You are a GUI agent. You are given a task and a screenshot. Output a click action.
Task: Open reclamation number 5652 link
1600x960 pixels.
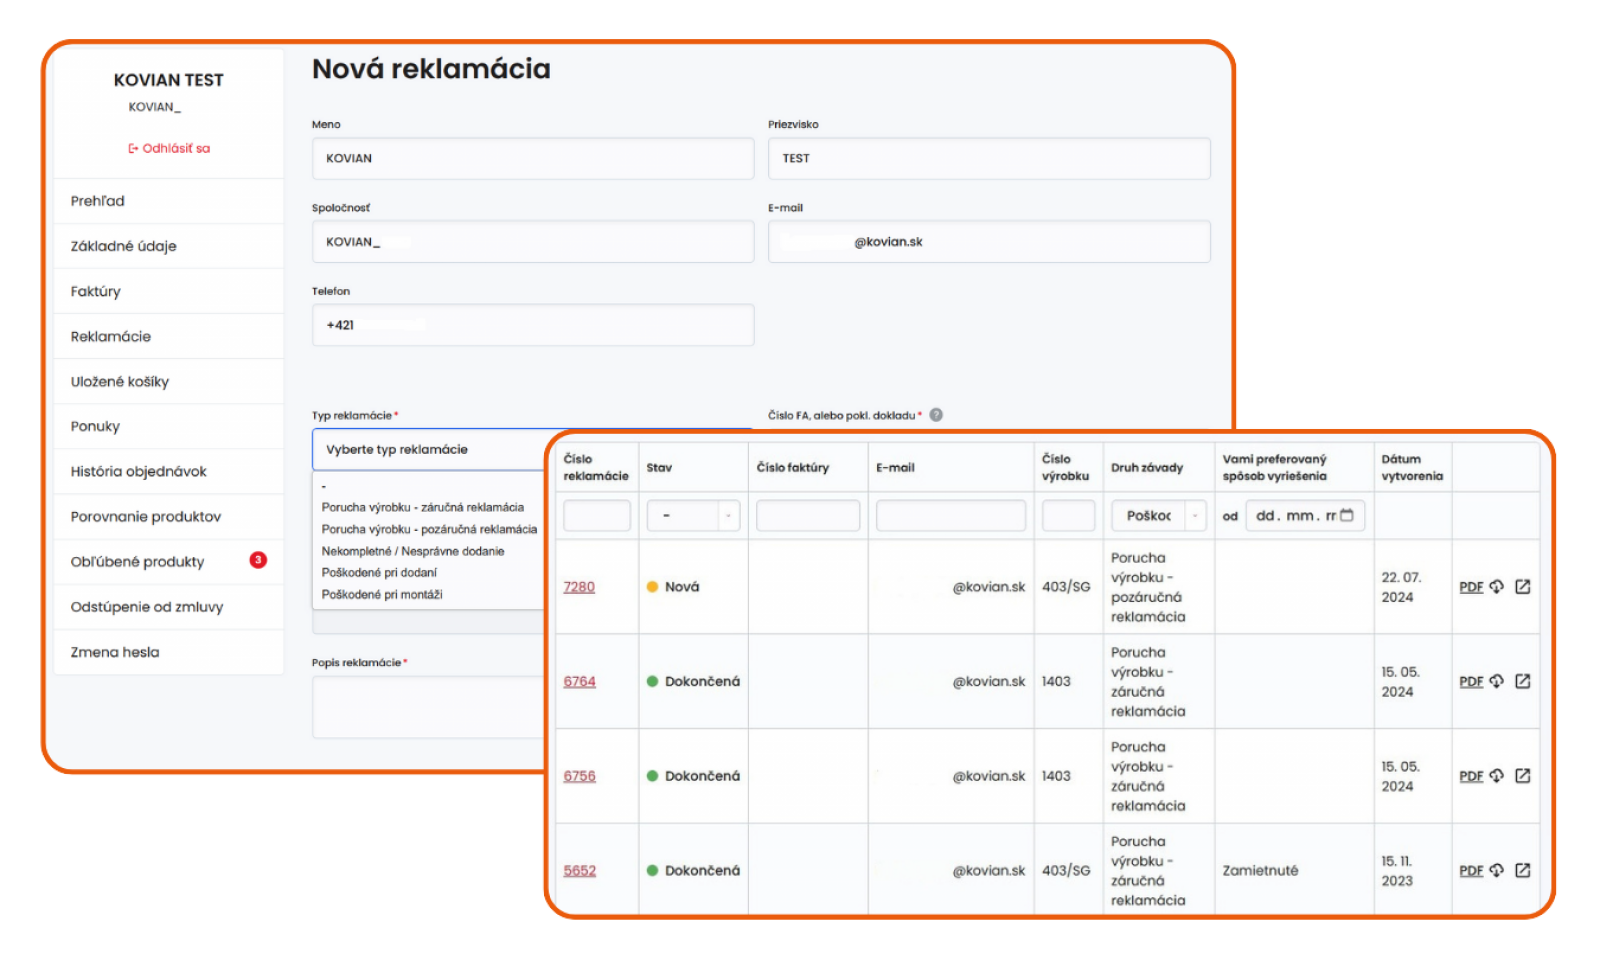(x=579, y=871)
